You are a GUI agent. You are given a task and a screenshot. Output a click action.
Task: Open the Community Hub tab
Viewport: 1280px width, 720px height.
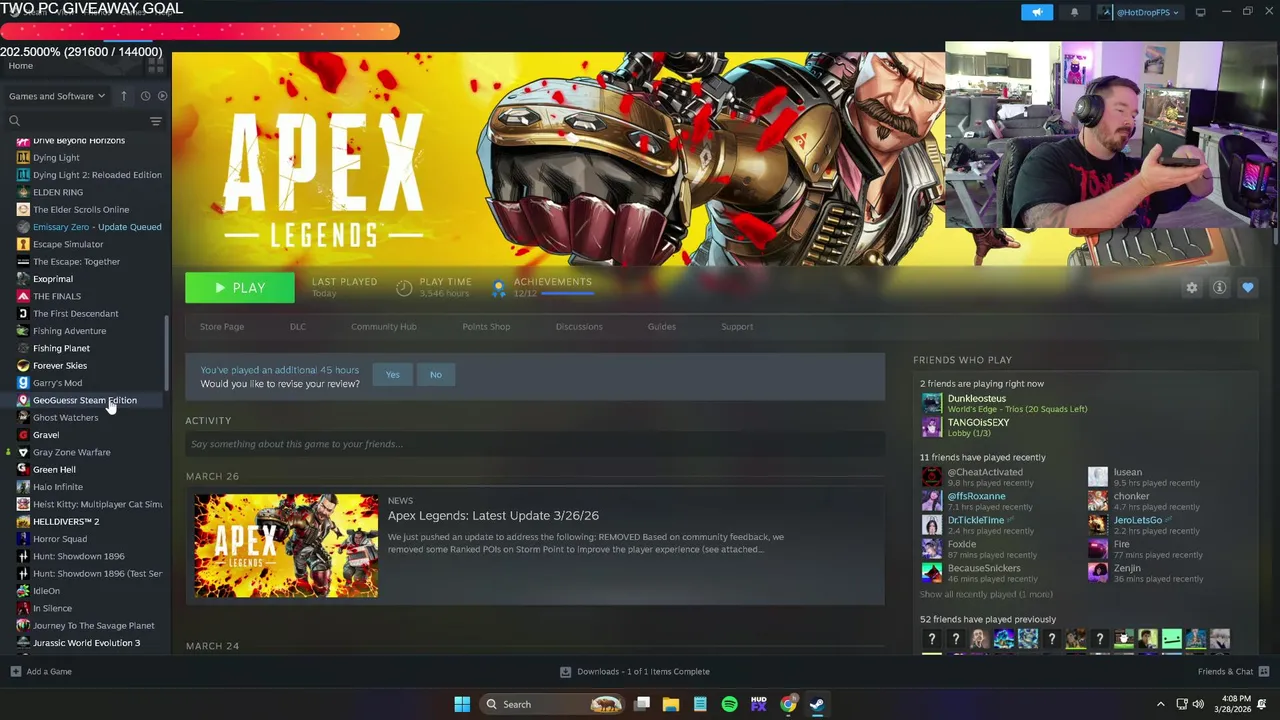pyautogui.click(x=384, y=327)
